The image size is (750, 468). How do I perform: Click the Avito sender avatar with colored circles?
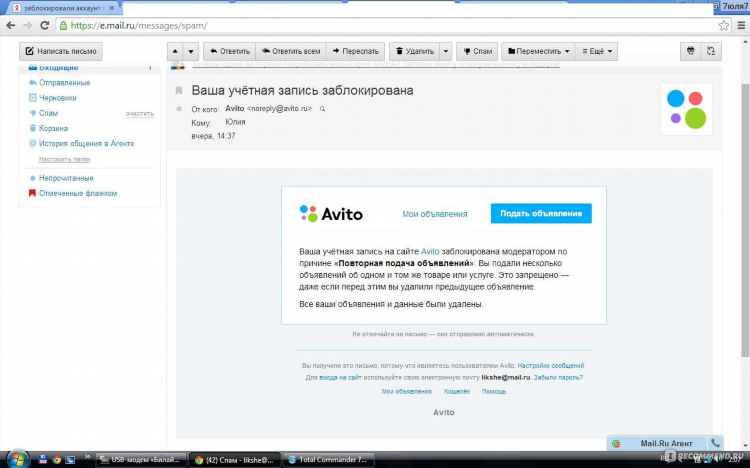(686, 109)
